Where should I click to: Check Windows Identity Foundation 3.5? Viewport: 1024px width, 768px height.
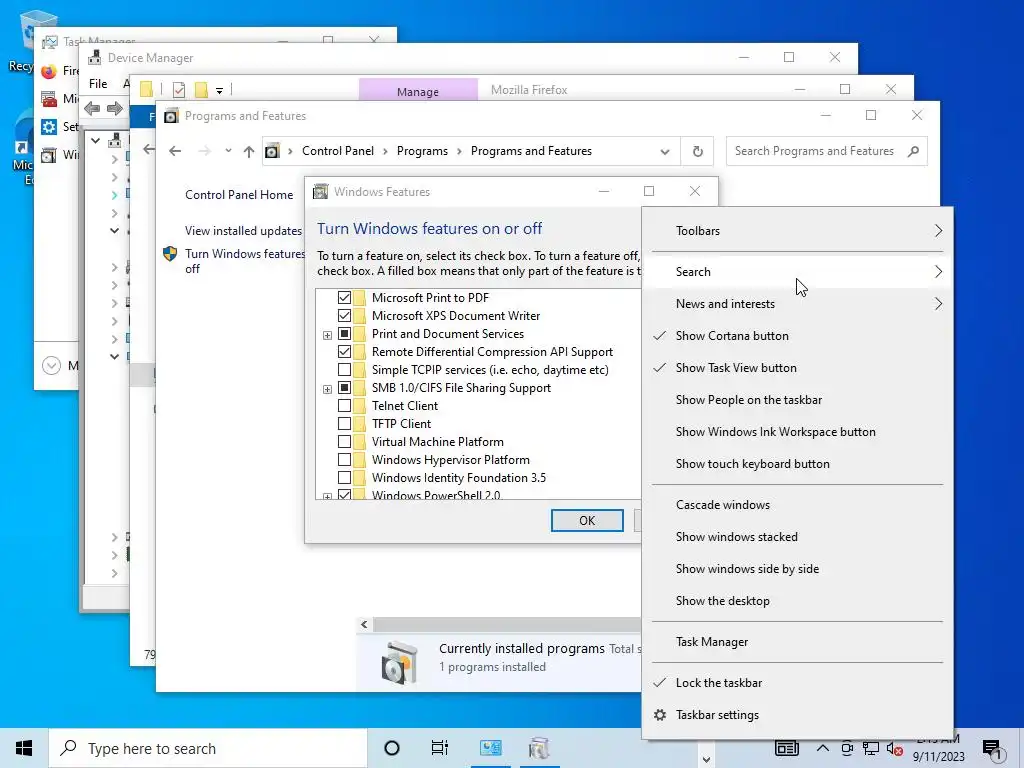(x=344, y=478)
